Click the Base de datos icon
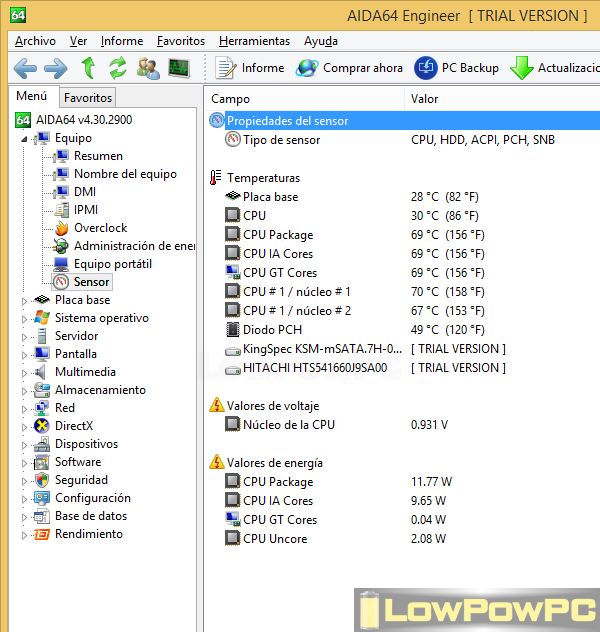The image size is (600, 632). point(42,516)
